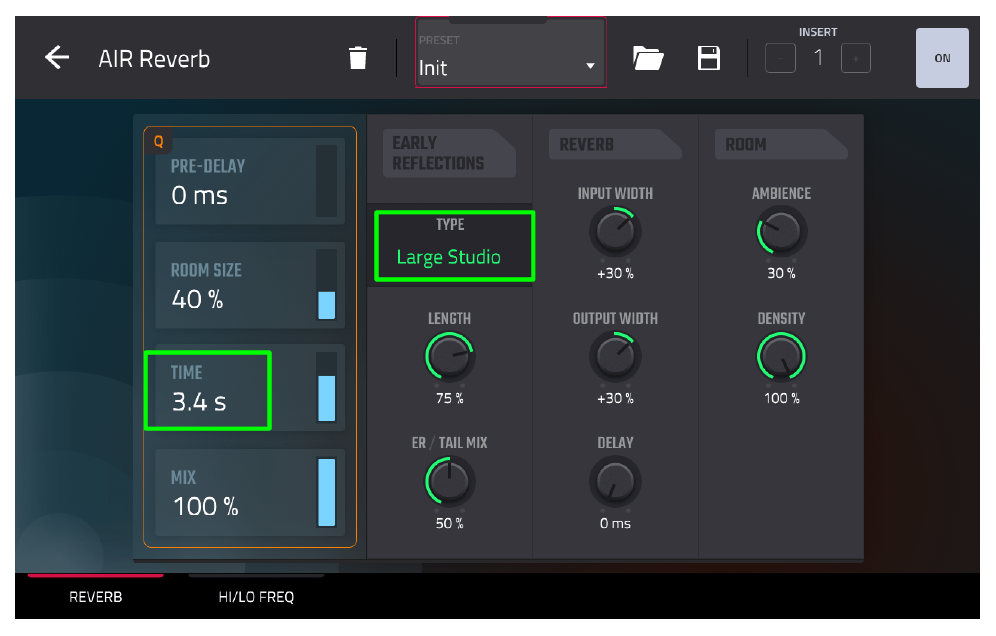Click the Mix level slider bar
The width and height of the screenshot is (996, 636).
326,492
